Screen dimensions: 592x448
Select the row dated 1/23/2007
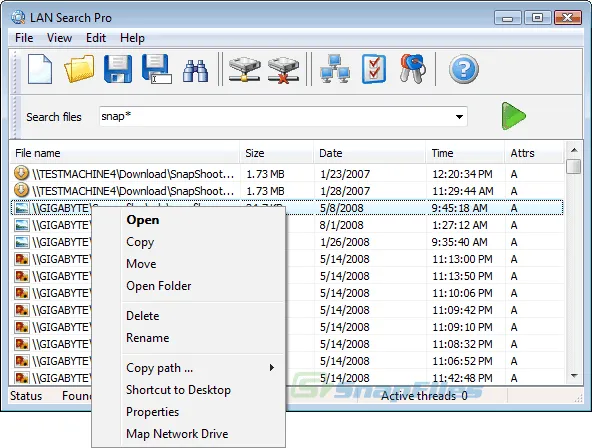287,174
